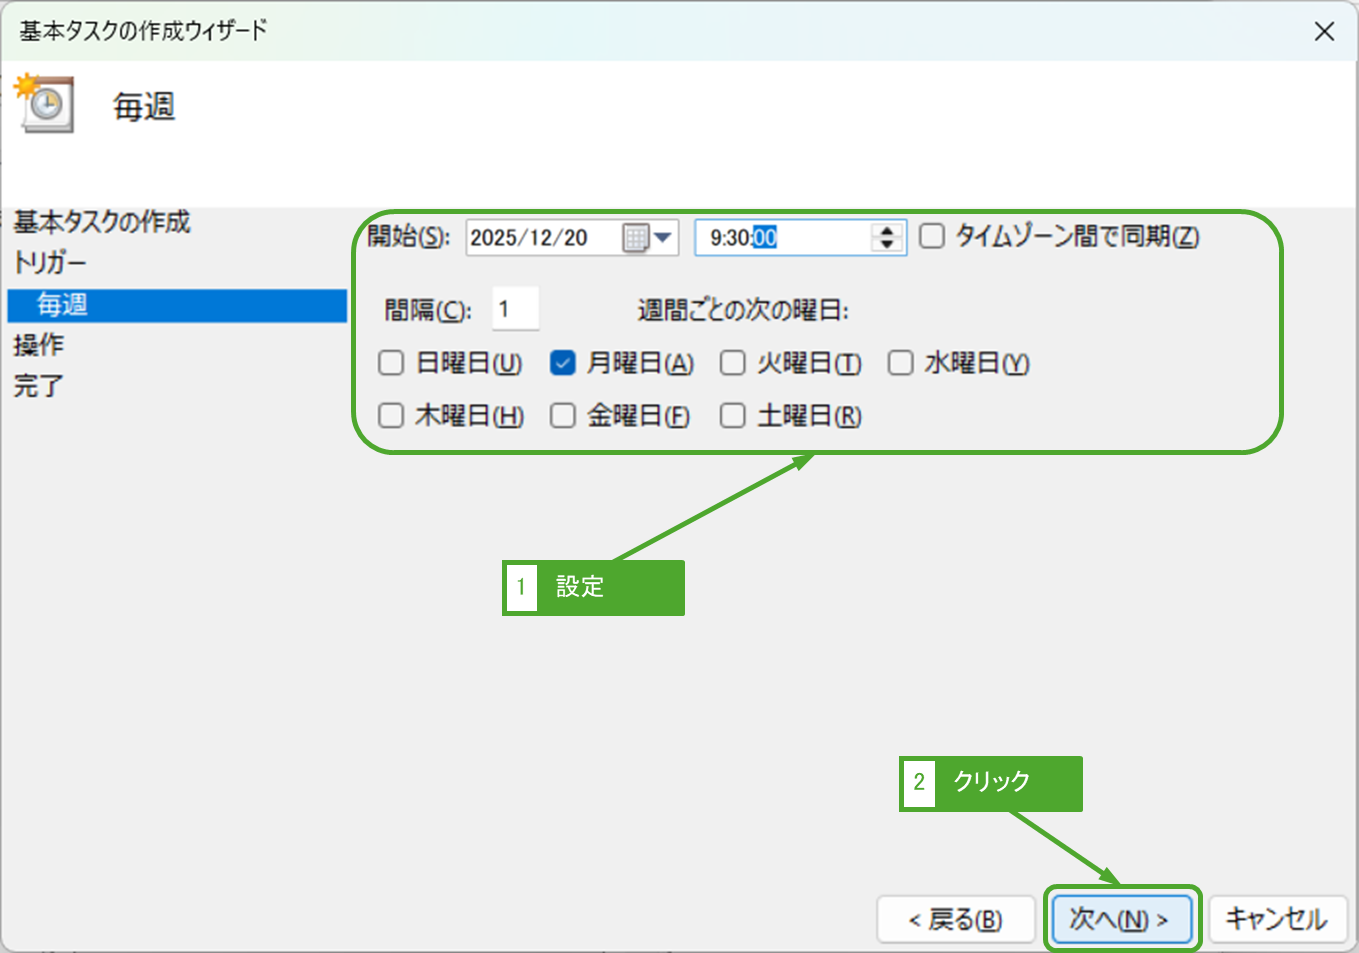
Task: Select 基本タスクの作成 step in sidebar
Action: point(102,222)
